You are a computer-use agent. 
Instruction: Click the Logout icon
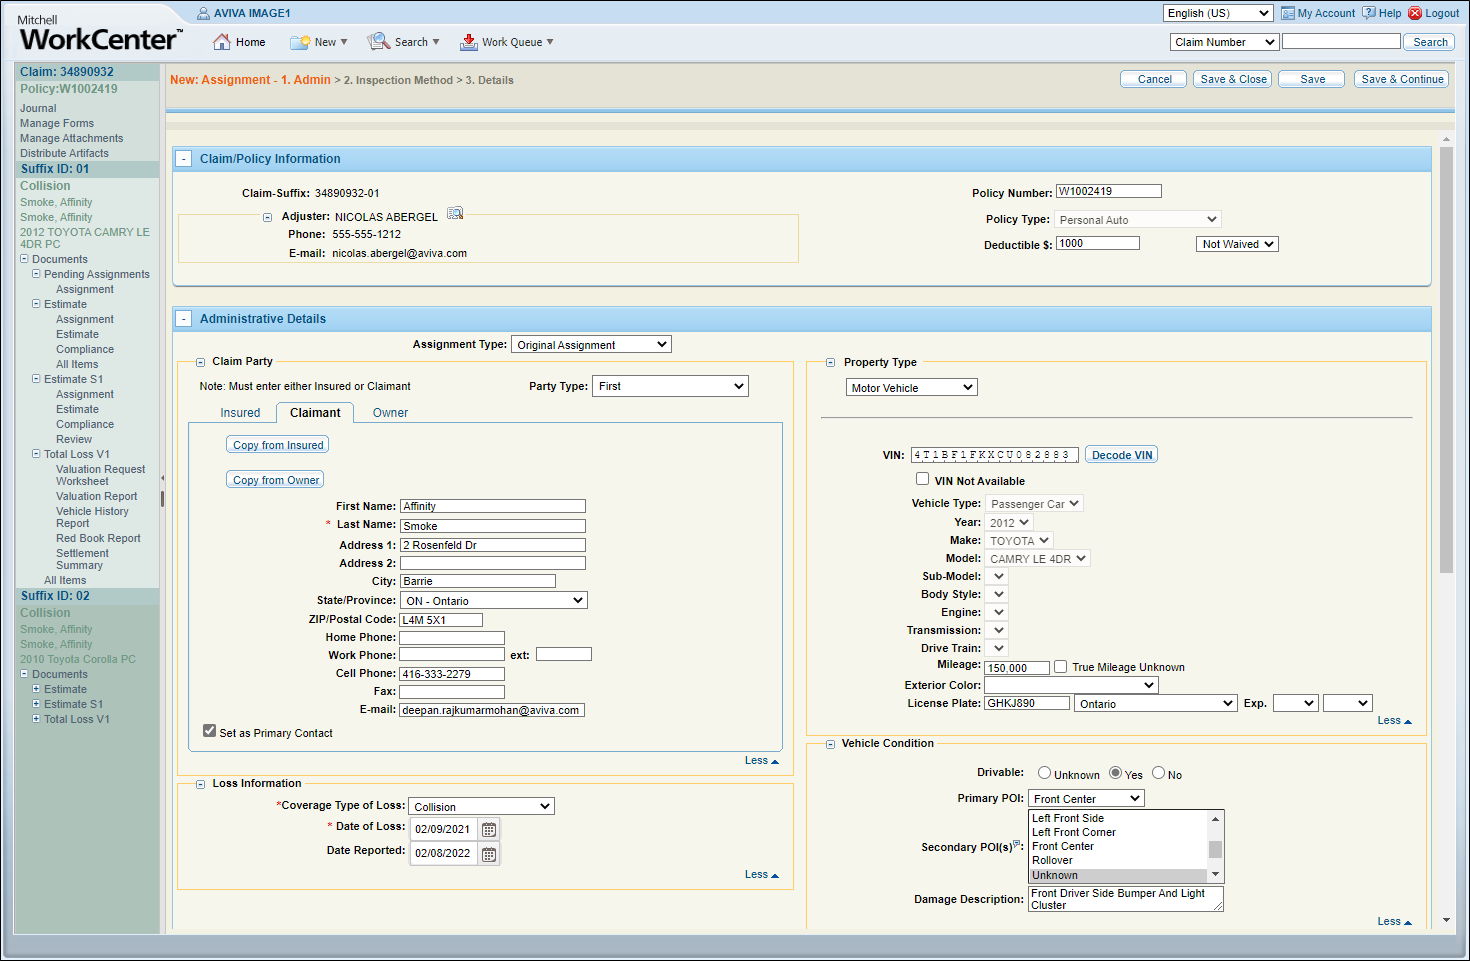1415,13
